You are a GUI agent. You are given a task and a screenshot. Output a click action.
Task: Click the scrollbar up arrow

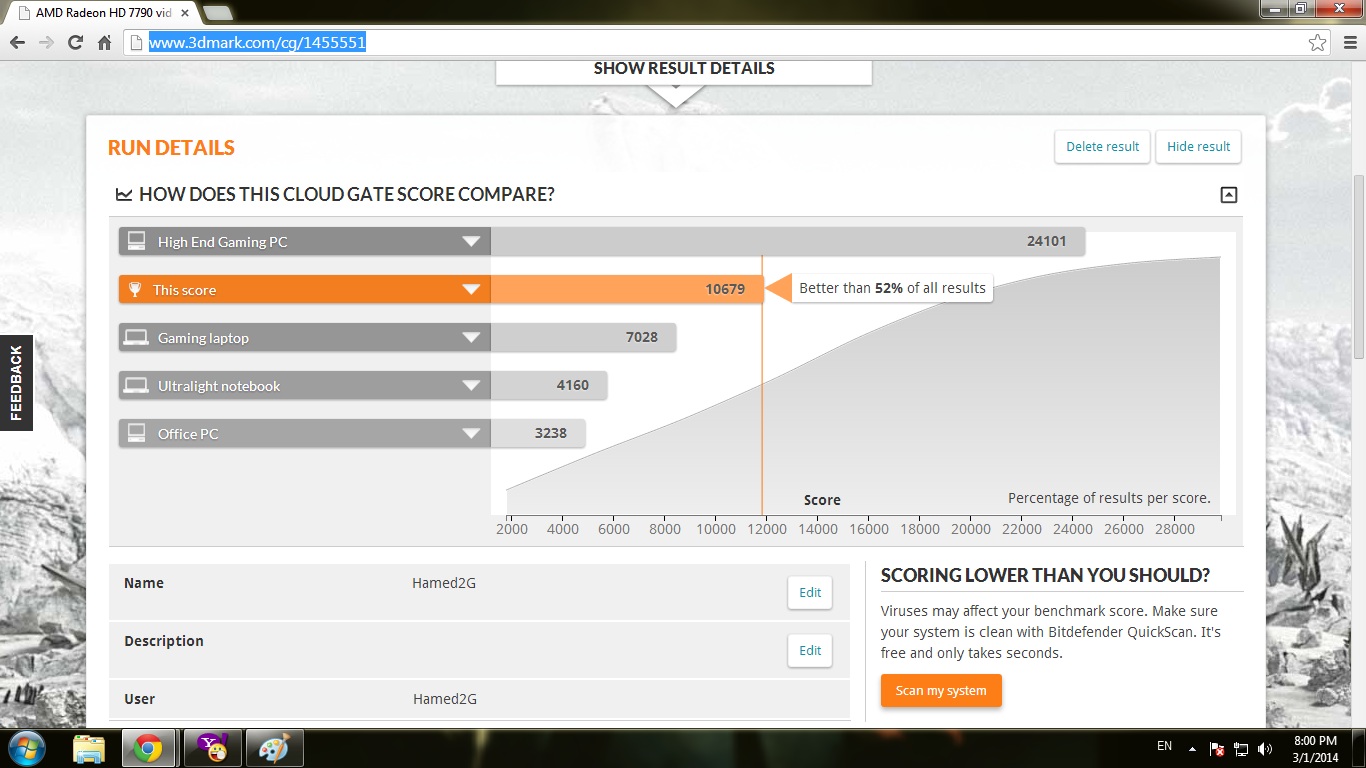pyautogui.click(x=1358, y=69)
